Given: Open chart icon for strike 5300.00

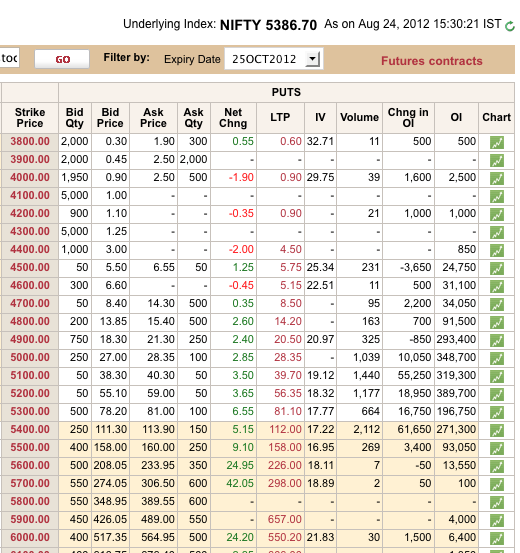Looking at the screenshot, I should point(497,412).
